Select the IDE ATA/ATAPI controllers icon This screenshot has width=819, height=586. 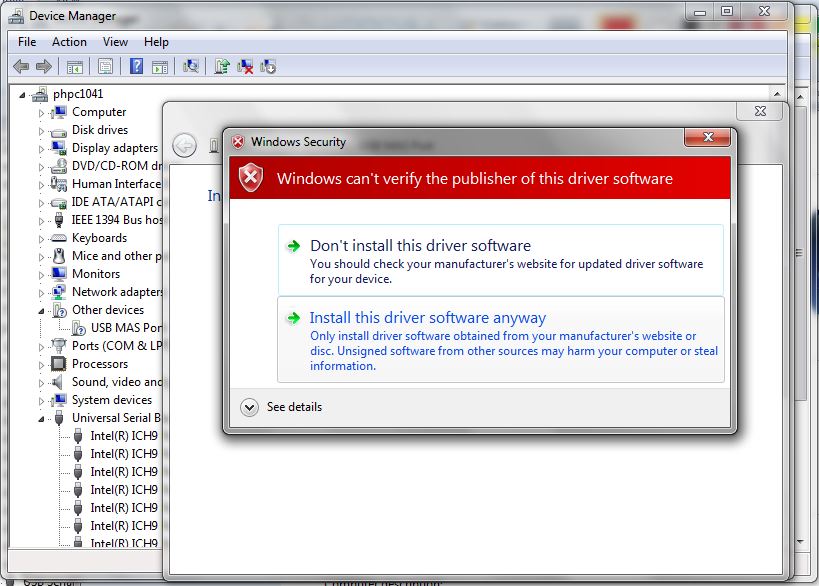click(58, 203)
